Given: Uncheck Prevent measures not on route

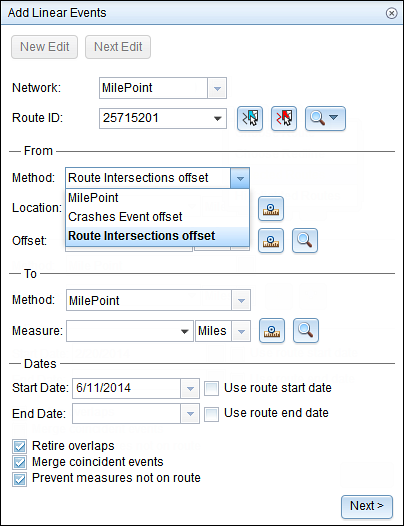Looking at the screenshot, I should [x=19, y=479].
